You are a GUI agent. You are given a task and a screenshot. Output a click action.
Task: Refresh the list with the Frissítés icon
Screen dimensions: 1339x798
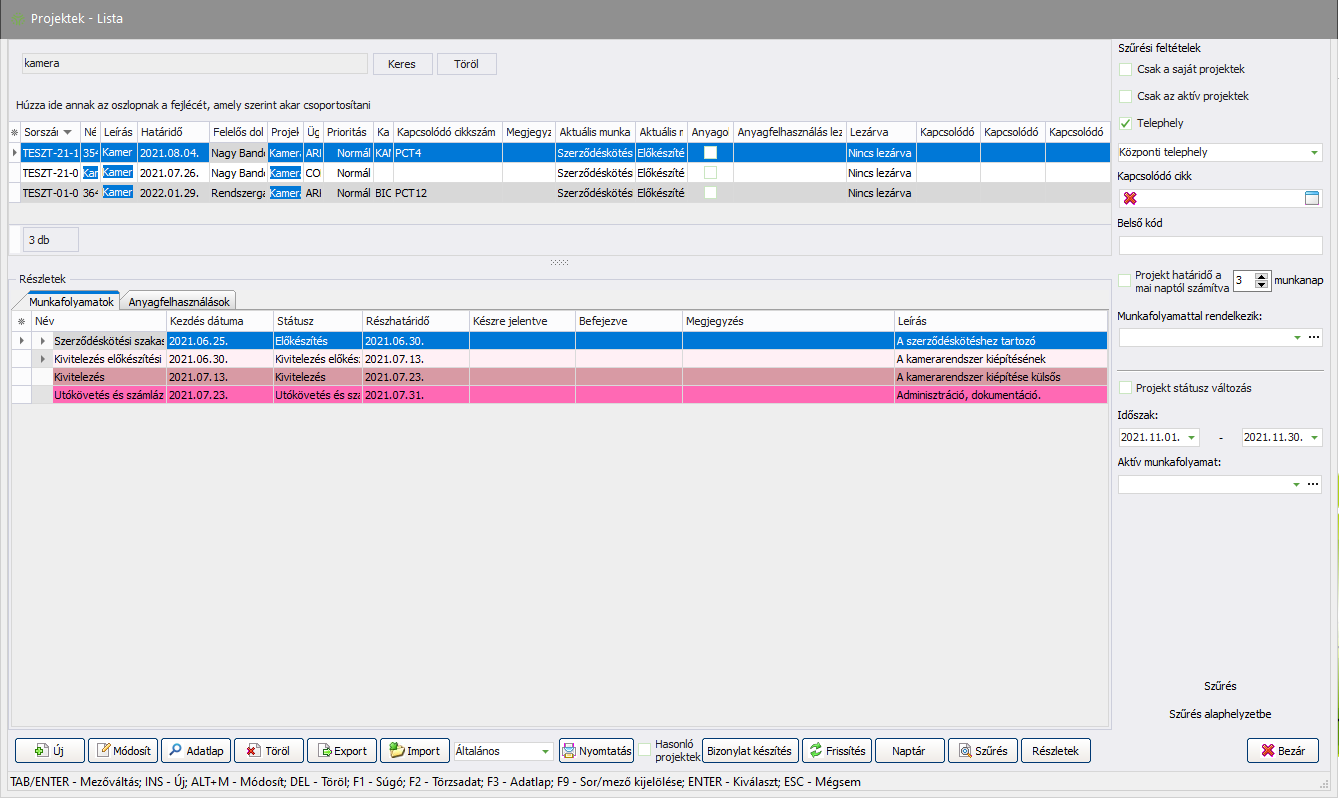[x=837, y=751]
